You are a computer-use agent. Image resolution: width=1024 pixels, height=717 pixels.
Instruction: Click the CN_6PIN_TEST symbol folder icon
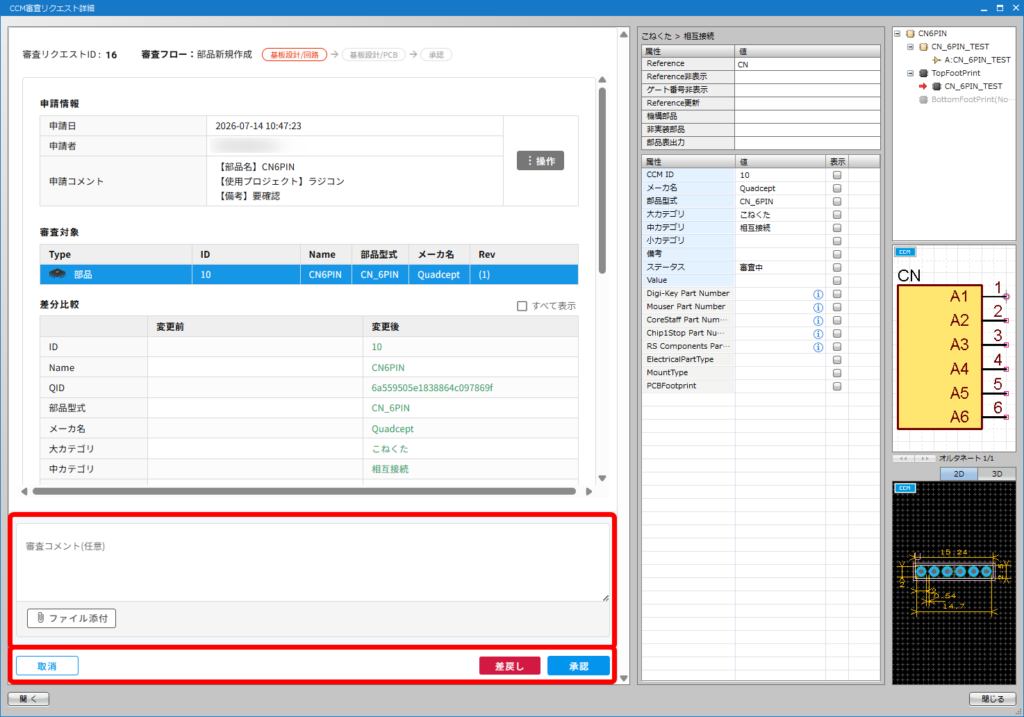point(923,47)
